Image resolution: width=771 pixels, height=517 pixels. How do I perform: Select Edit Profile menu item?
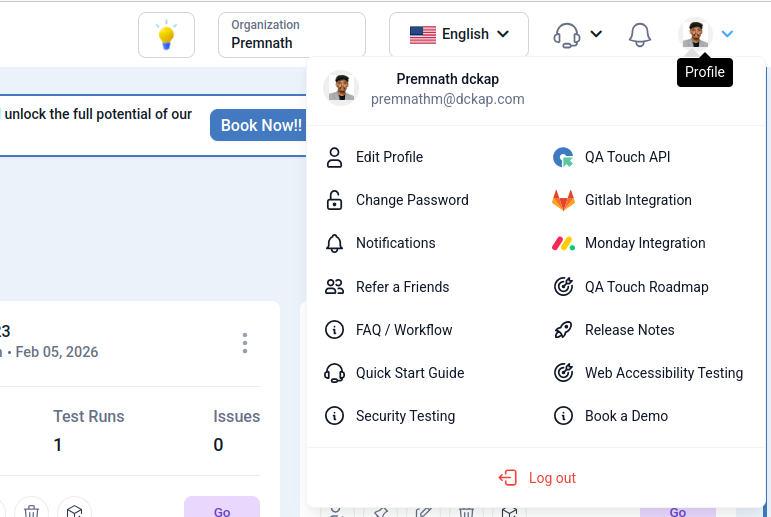(x=389, y=157)
